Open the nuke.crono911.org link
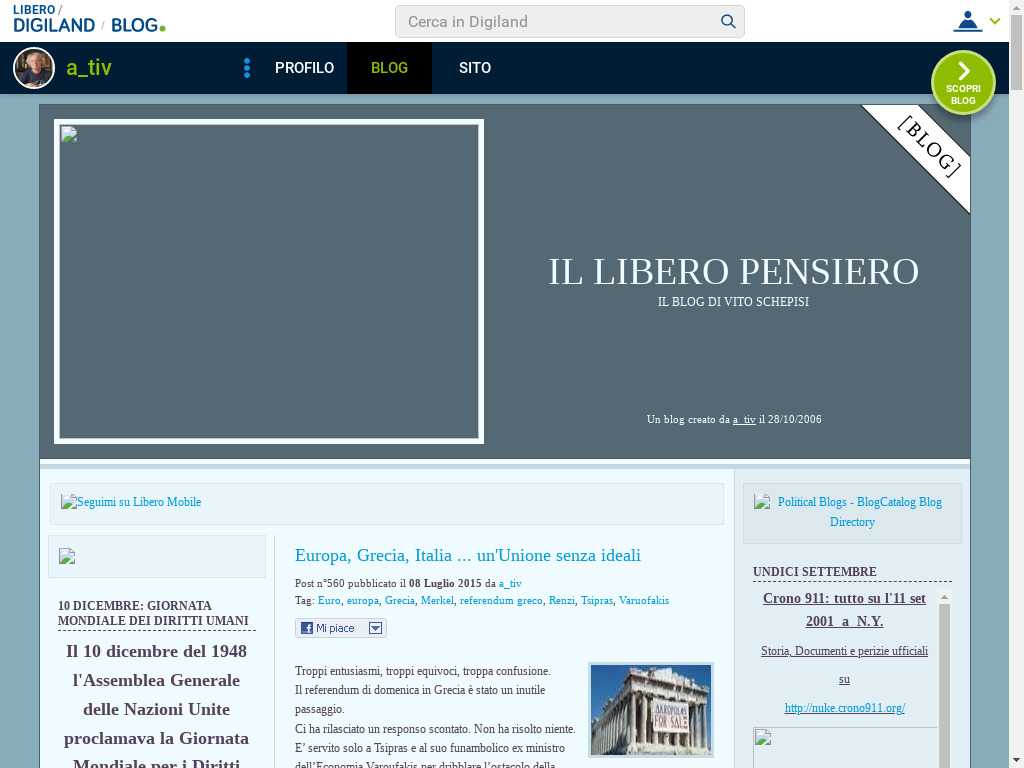The height and width of the screenshot is (768, 1024). tap(844, 708)
